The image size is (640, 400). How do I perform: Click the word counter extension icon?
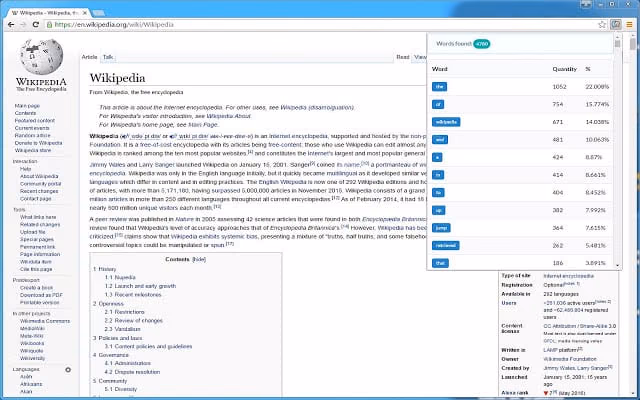click(616, 24)
